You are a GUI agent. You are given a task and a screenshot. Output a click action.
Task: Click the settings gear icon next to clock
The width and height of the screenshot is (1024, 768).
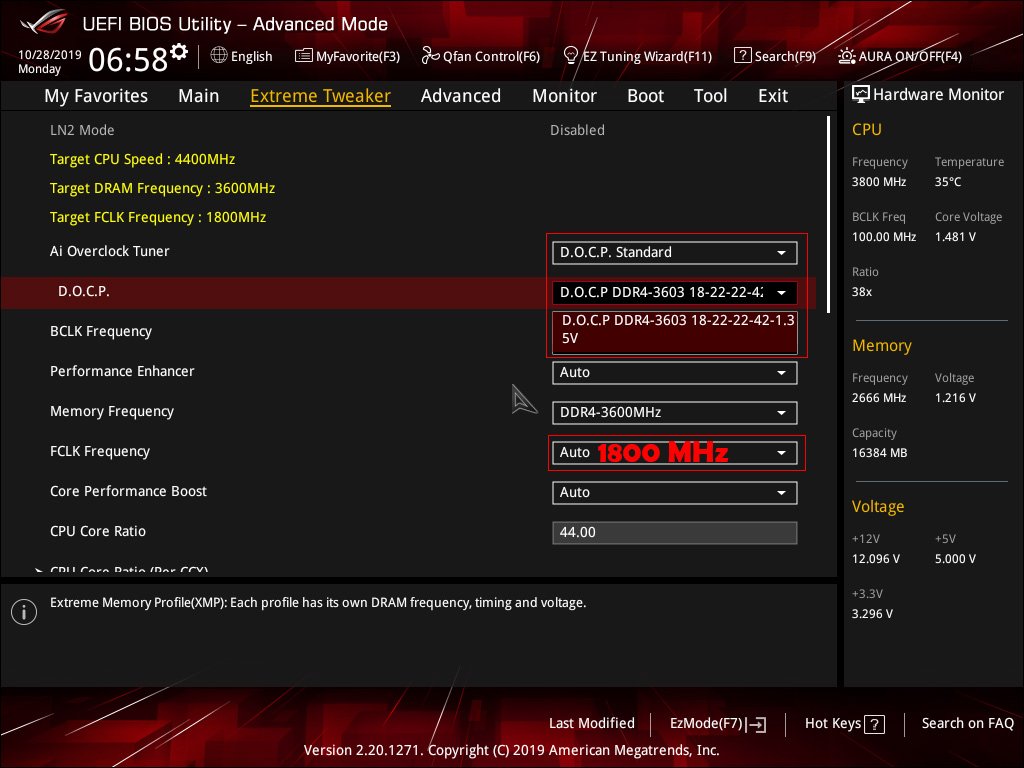click(x=179, y=51)
